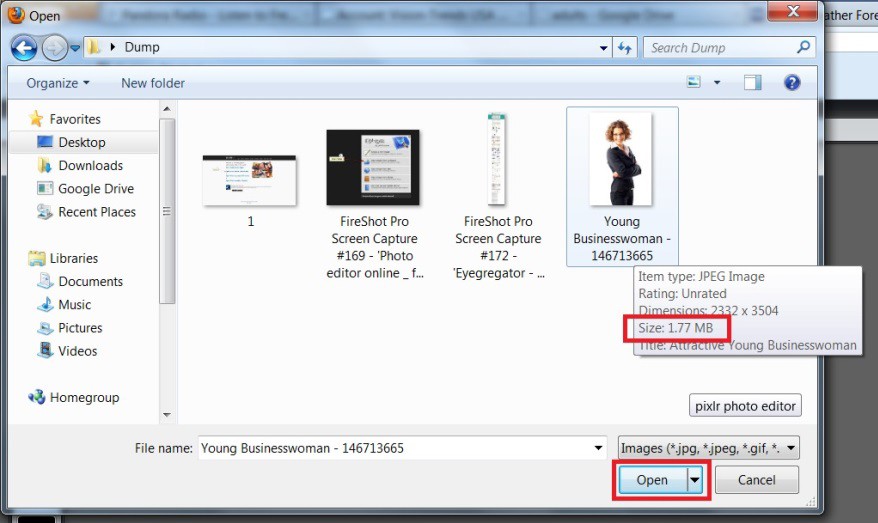Click the search magnifier icon
The height and width of the screenshot is (523, 878).
point(803,47)
